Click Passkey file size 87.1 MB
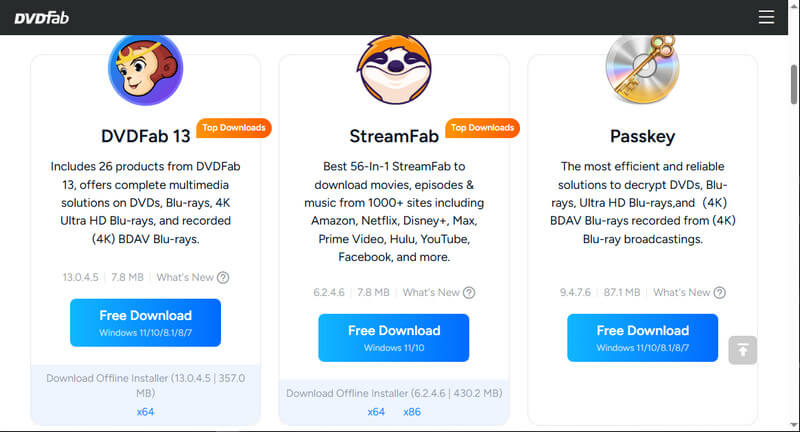This screenshot has height=432, width=800. 621,293
